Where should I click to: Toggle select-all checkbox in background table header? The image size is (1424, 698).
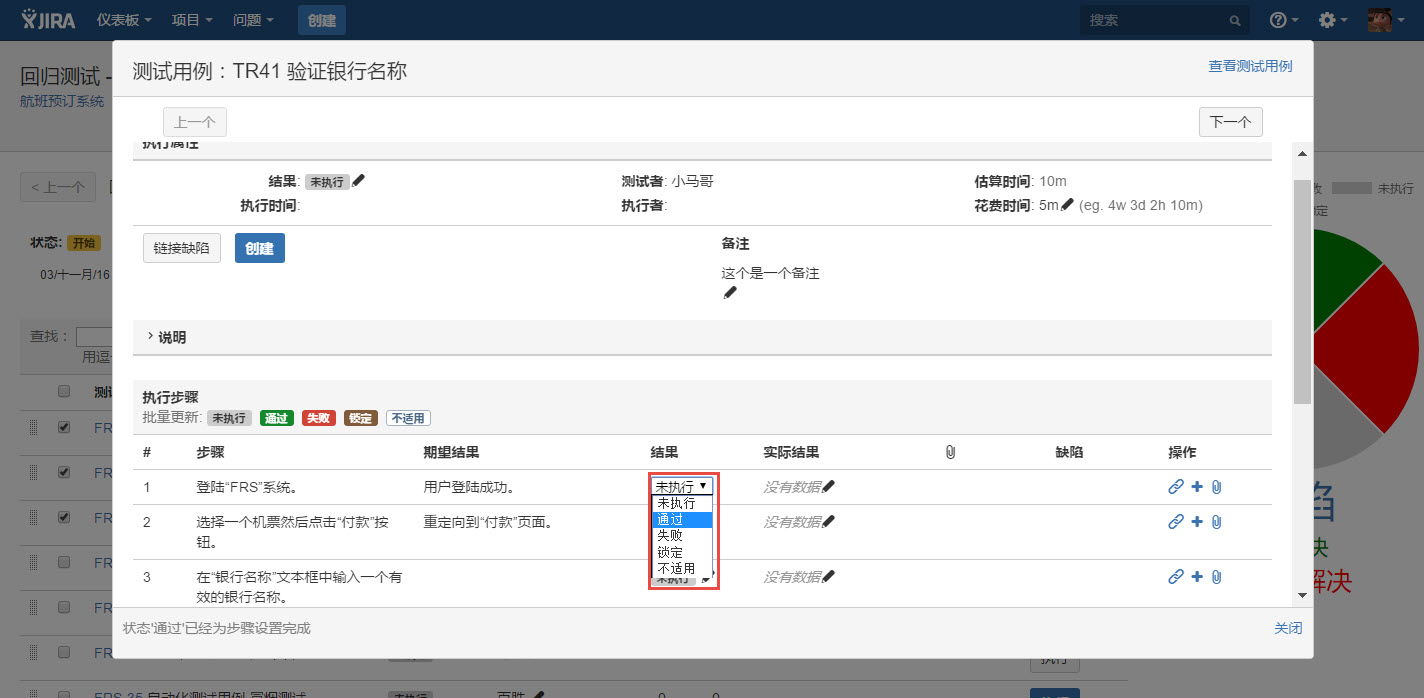coord(64,391)
